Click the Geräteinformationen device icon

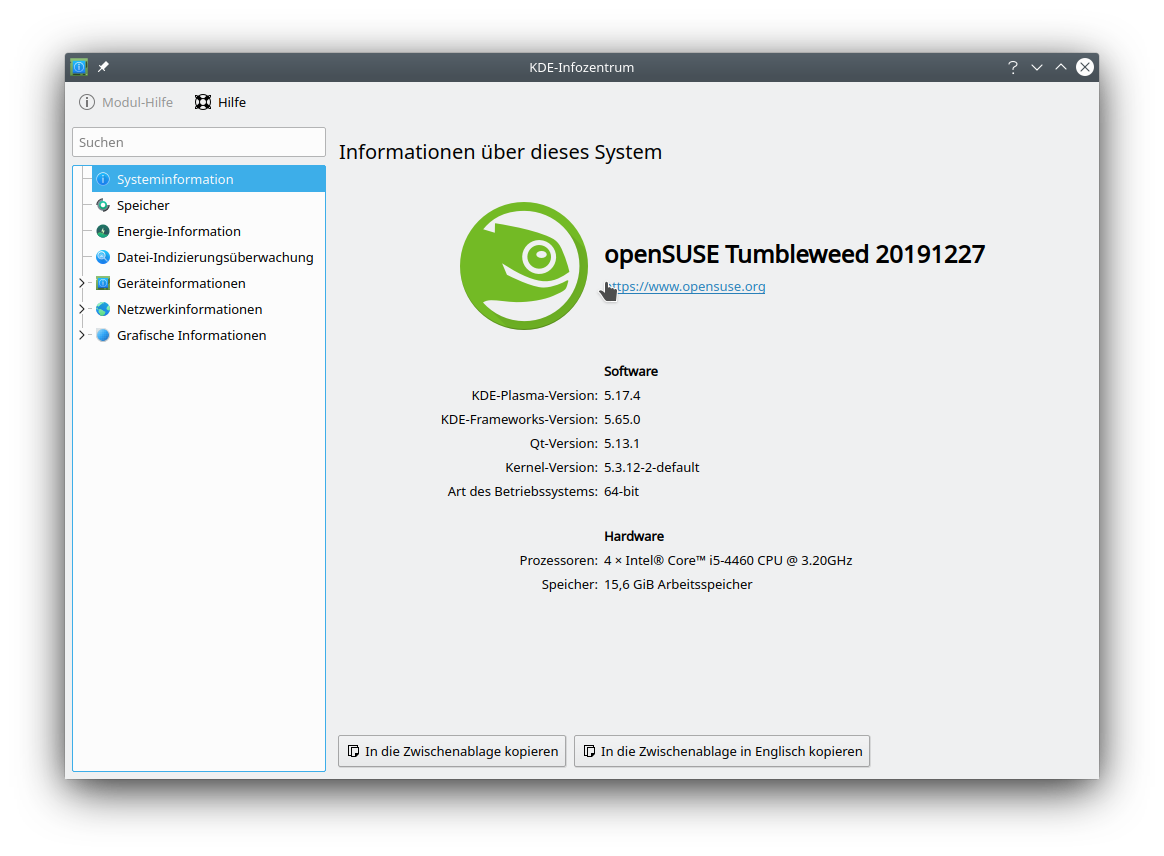[x=103, y=283]
